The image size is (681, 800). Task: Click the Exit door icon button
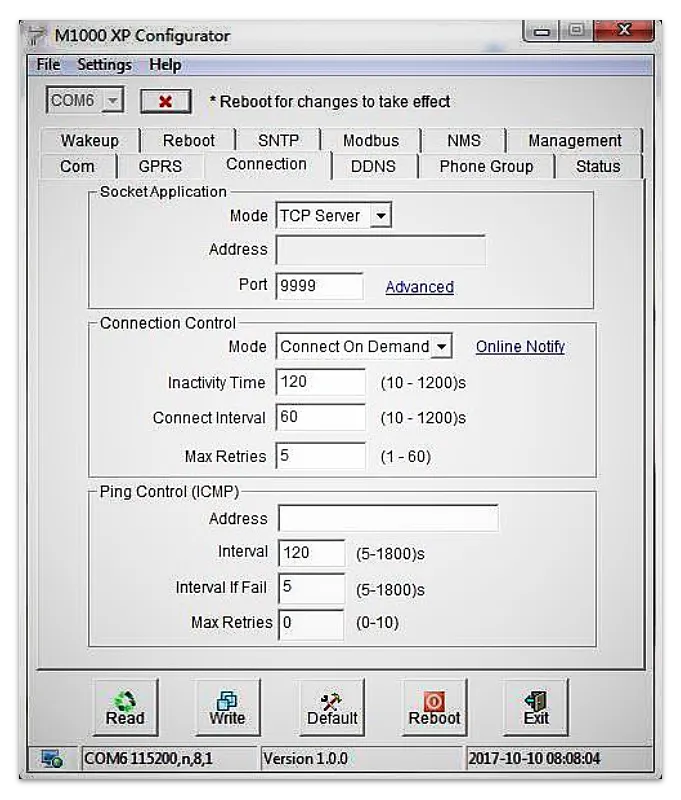536,707
